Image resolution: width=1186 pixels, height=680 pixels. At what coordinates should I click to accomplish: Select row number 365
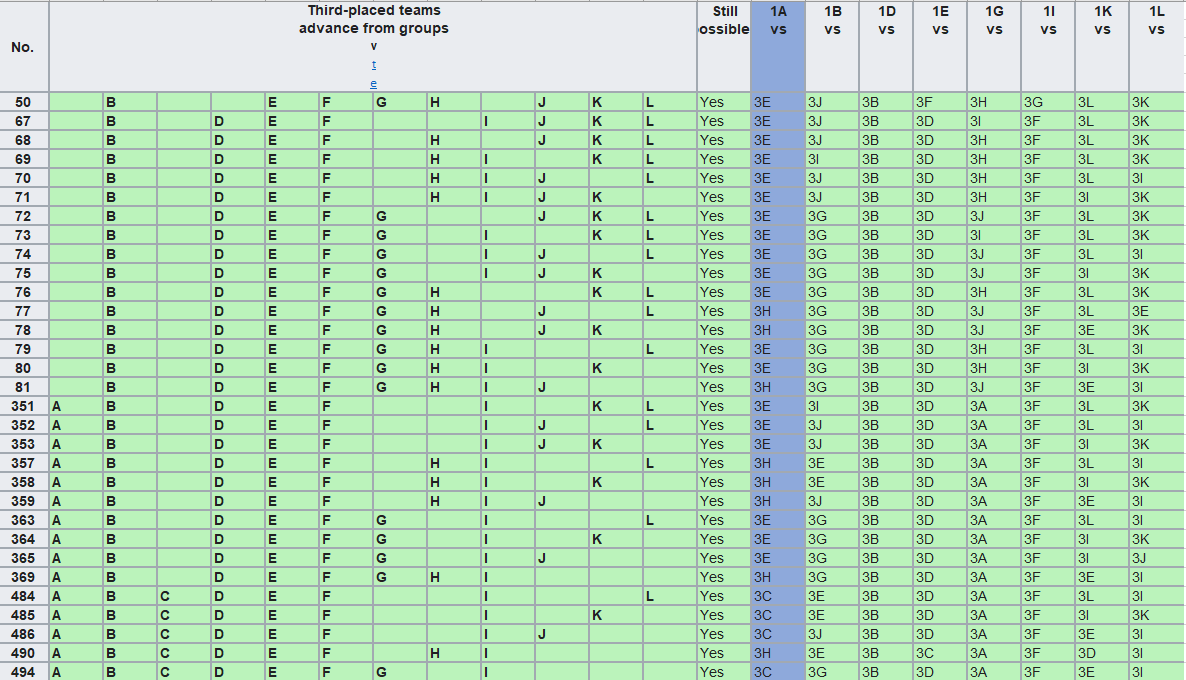[x=23, y=558]
